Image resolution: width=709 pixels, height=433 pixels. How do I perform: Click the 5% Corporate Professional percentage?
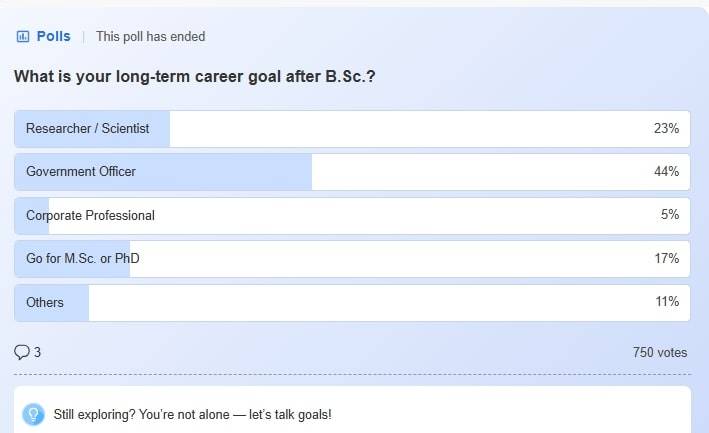coord(670,215)
